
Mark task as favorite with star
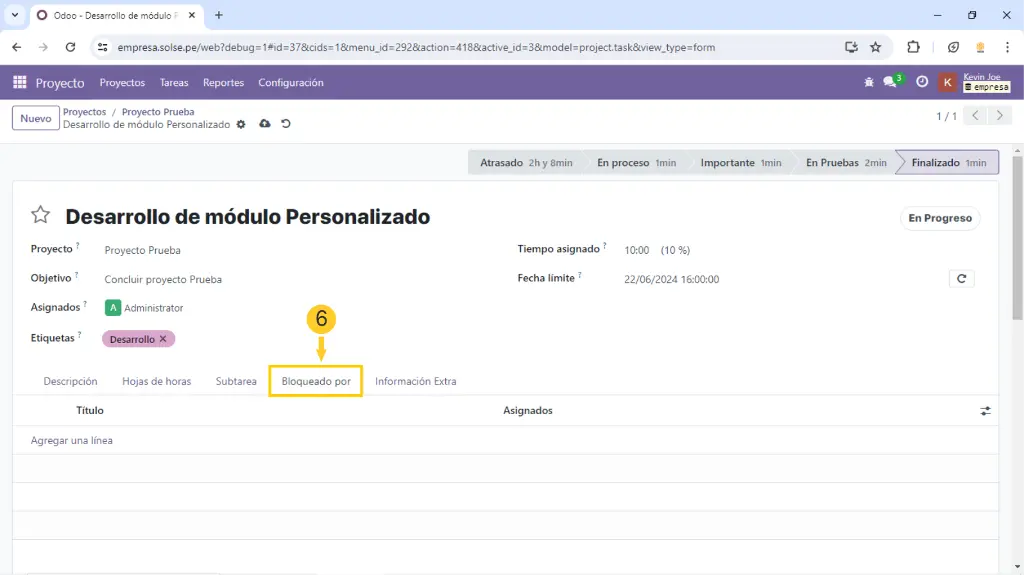click(x=40, y=215)
